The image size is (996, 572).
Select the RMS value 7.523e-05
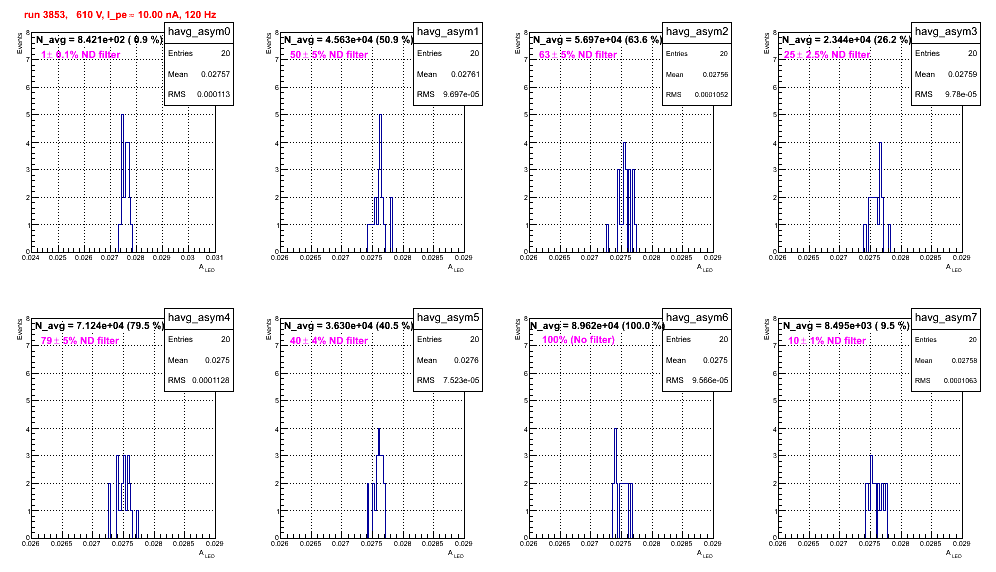[461, 380]
